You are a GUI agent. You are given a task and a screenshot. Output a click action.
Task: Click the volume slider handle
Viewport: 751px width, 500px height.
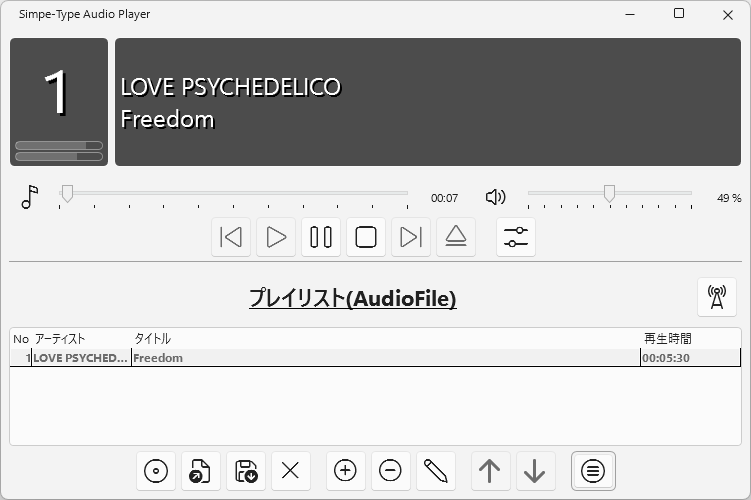[x=609, y=194]
